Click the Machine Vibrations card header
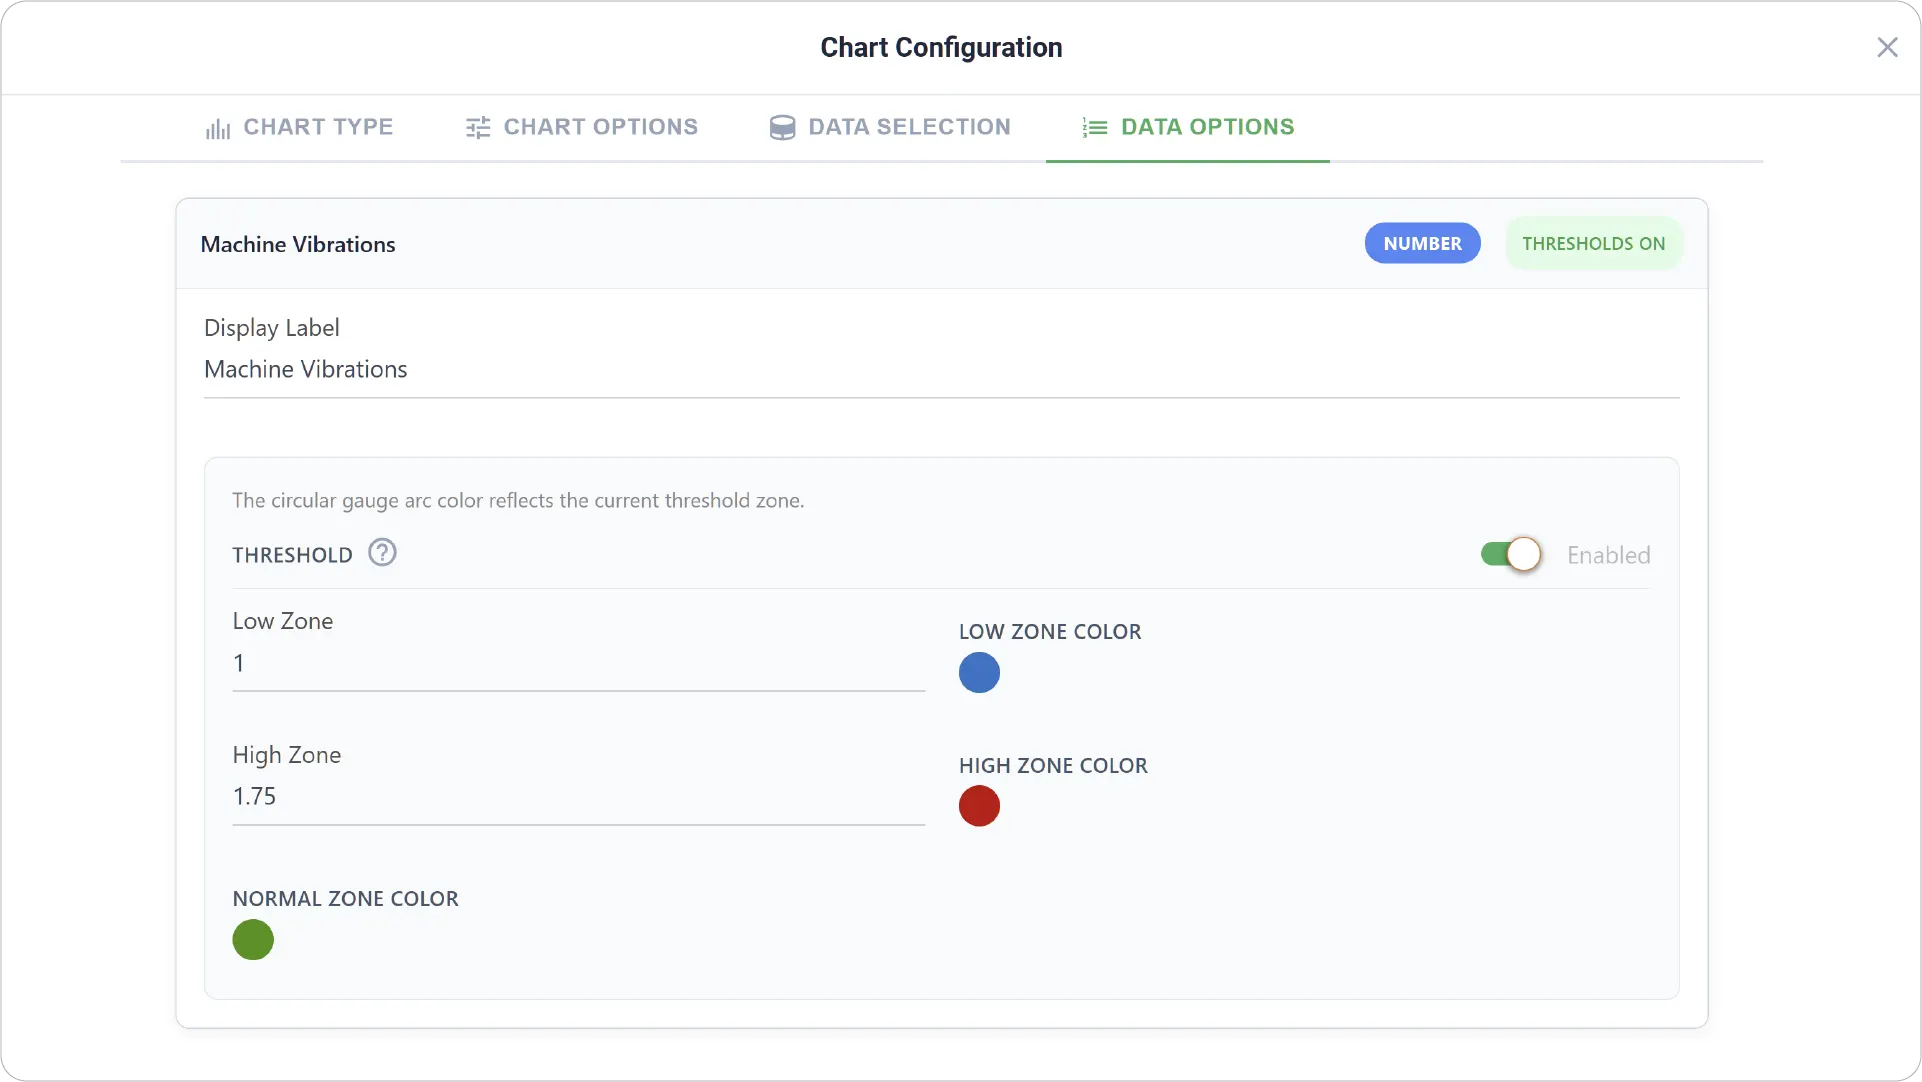Image resolution: width=1922 pixels, height=1082 pixels. pyautogui.click(x=941, y=244)
